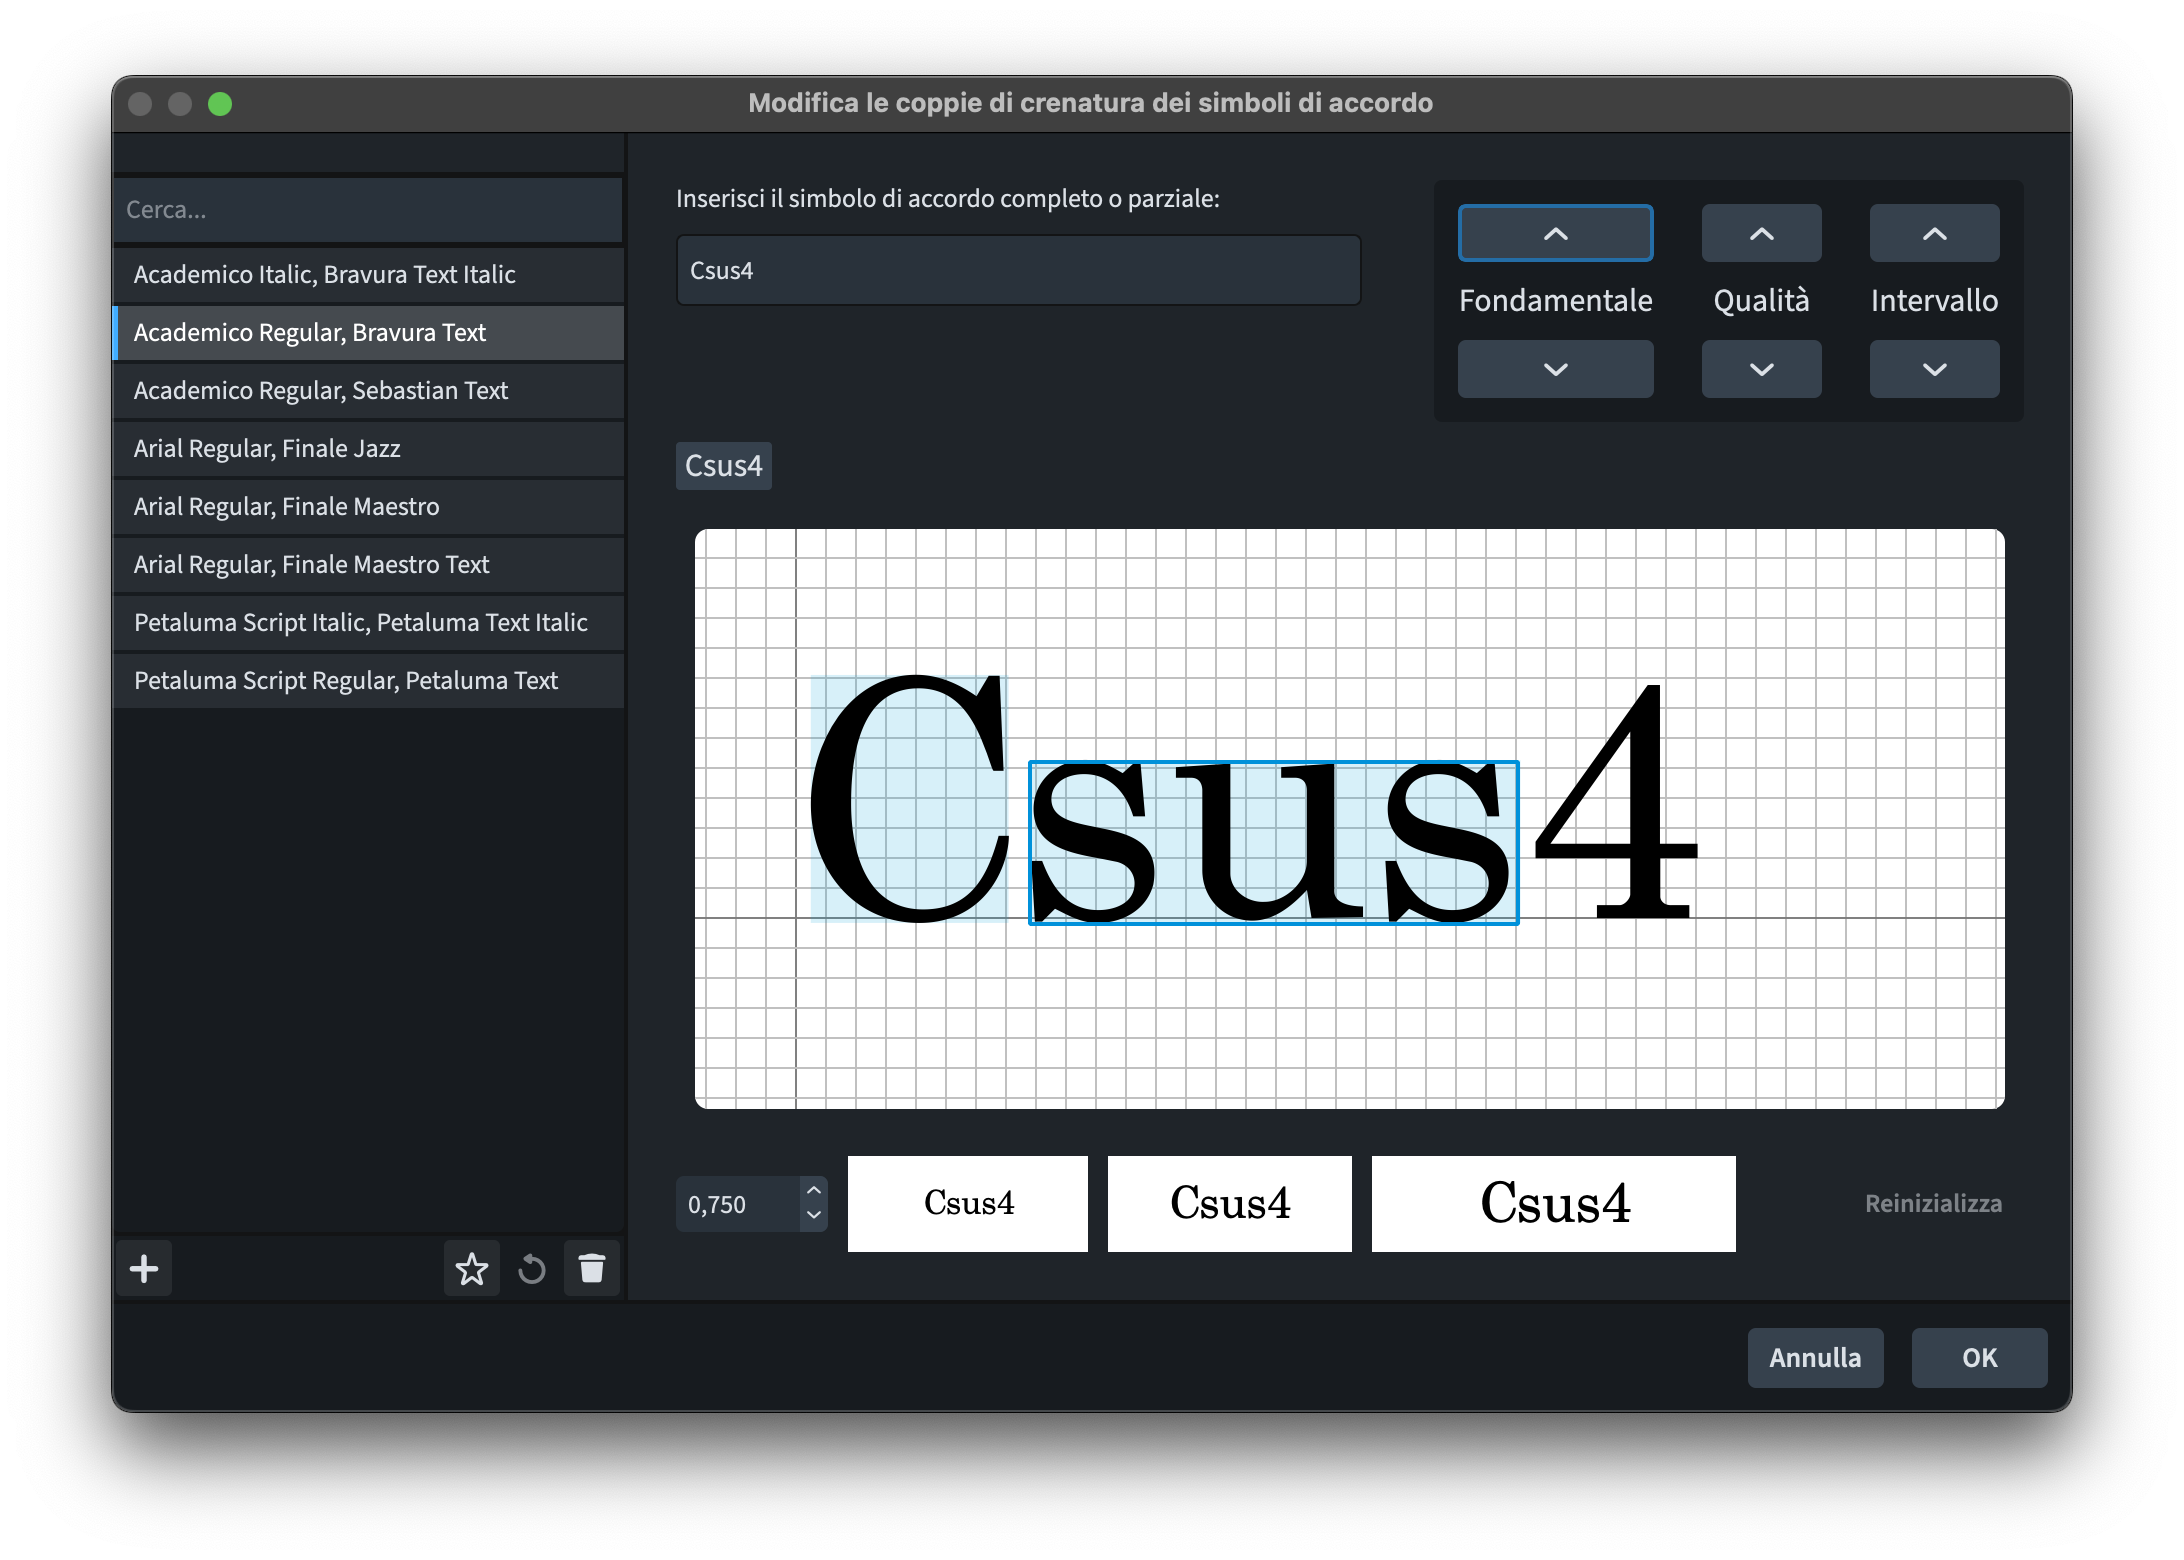Select the largest Csus4 preview thumbnail

[1553, 1203]
